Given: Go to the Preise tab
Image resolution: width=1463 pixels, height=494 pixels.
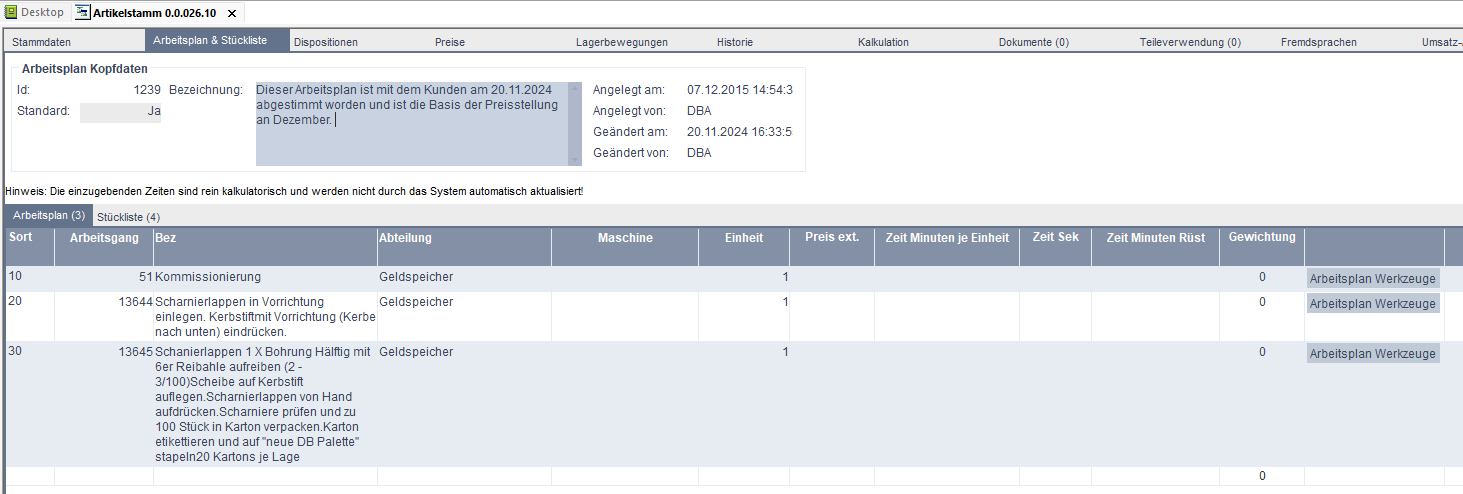Looking at the screenshot, I should [x=450, y=42].
